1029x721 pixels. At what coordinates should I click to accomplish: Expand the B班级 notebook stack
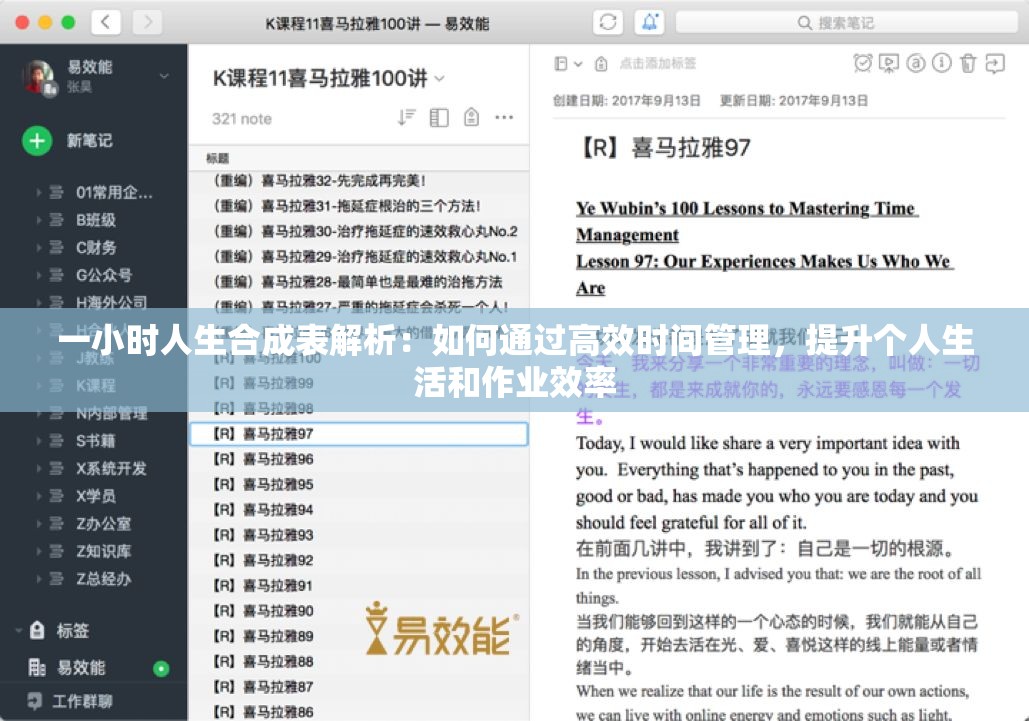click(39, 220)
